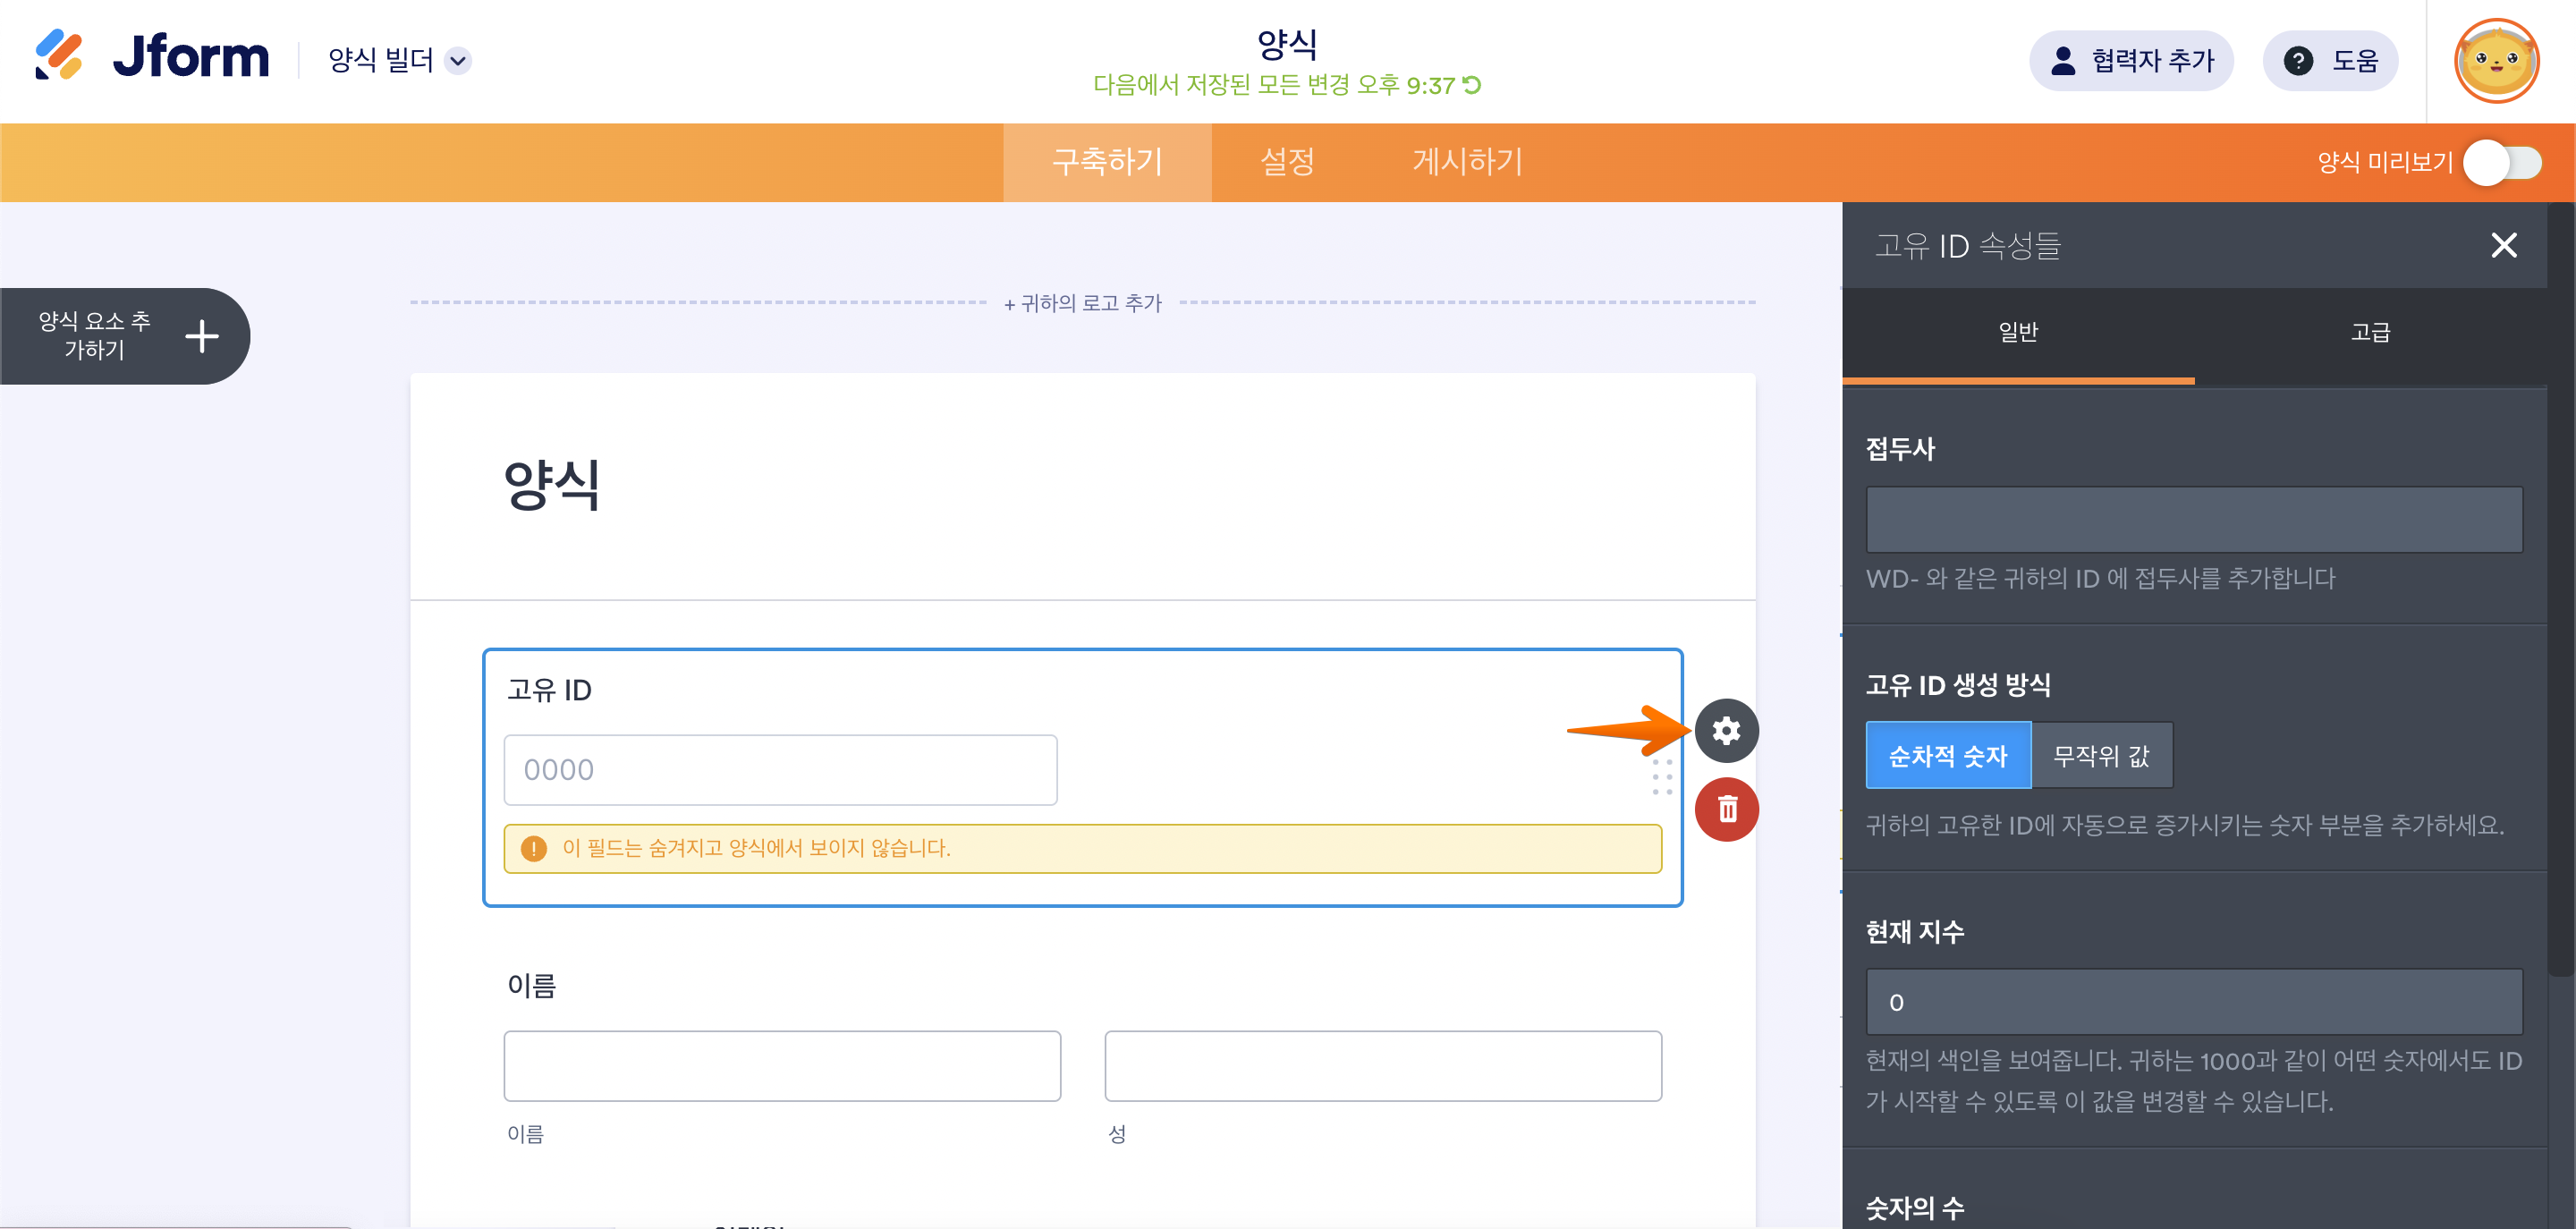2576x1229 pixels.
Task: Click the gear properties icon
Action: pos(1726,730)
